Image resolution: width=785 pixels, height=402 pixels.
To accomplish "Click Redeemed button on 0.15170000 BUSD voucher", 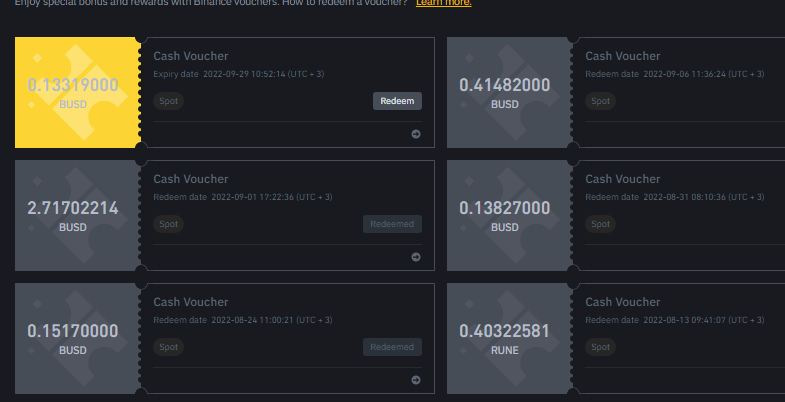I will (x=392, y=347).
